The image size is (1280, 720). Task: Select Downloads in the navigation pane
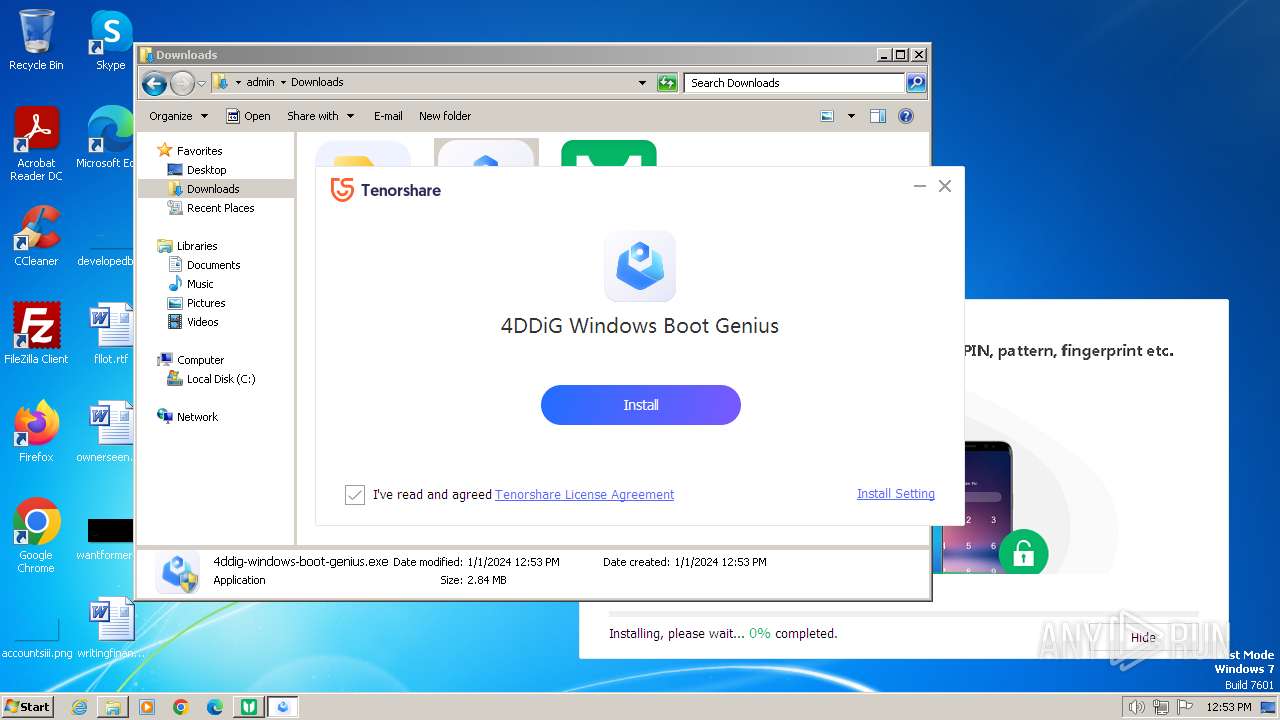204,189
